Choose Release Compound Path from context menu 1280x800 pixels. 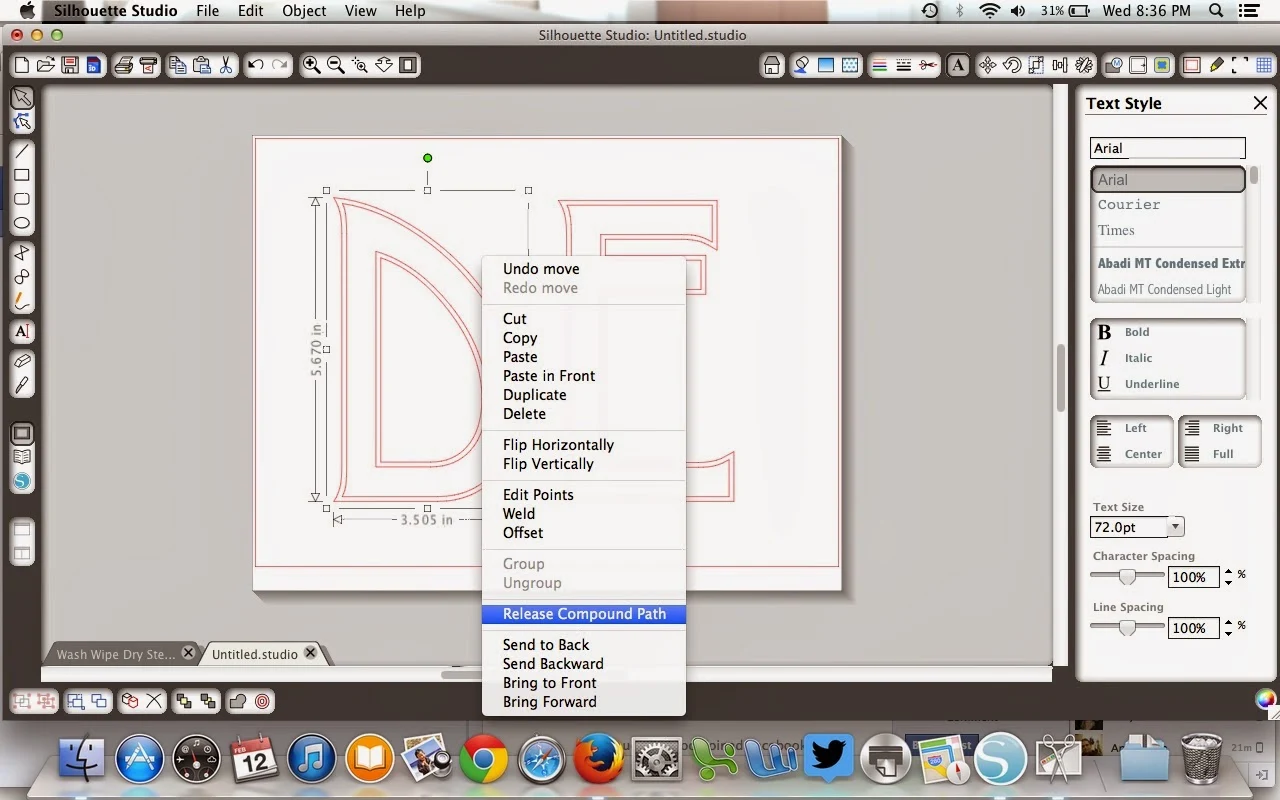[x=584, y=614]
